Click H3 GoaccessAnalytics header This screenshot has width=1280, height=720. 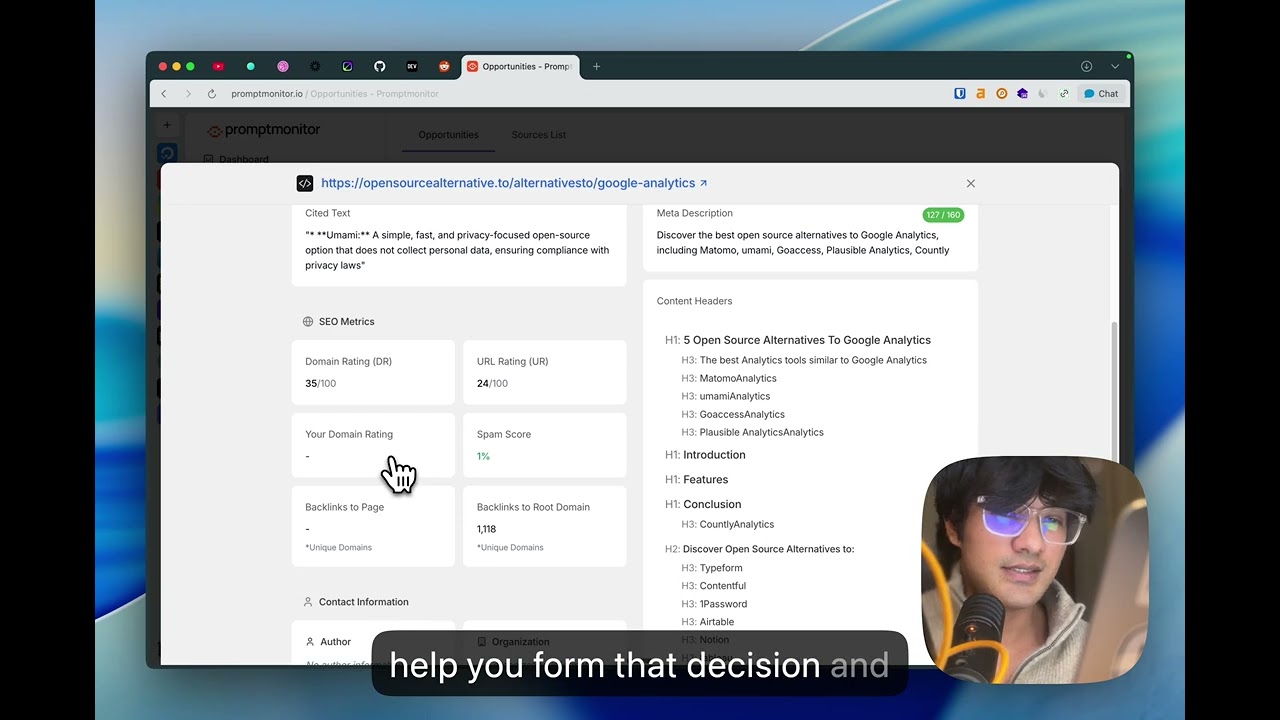click(x=733, y=414)
